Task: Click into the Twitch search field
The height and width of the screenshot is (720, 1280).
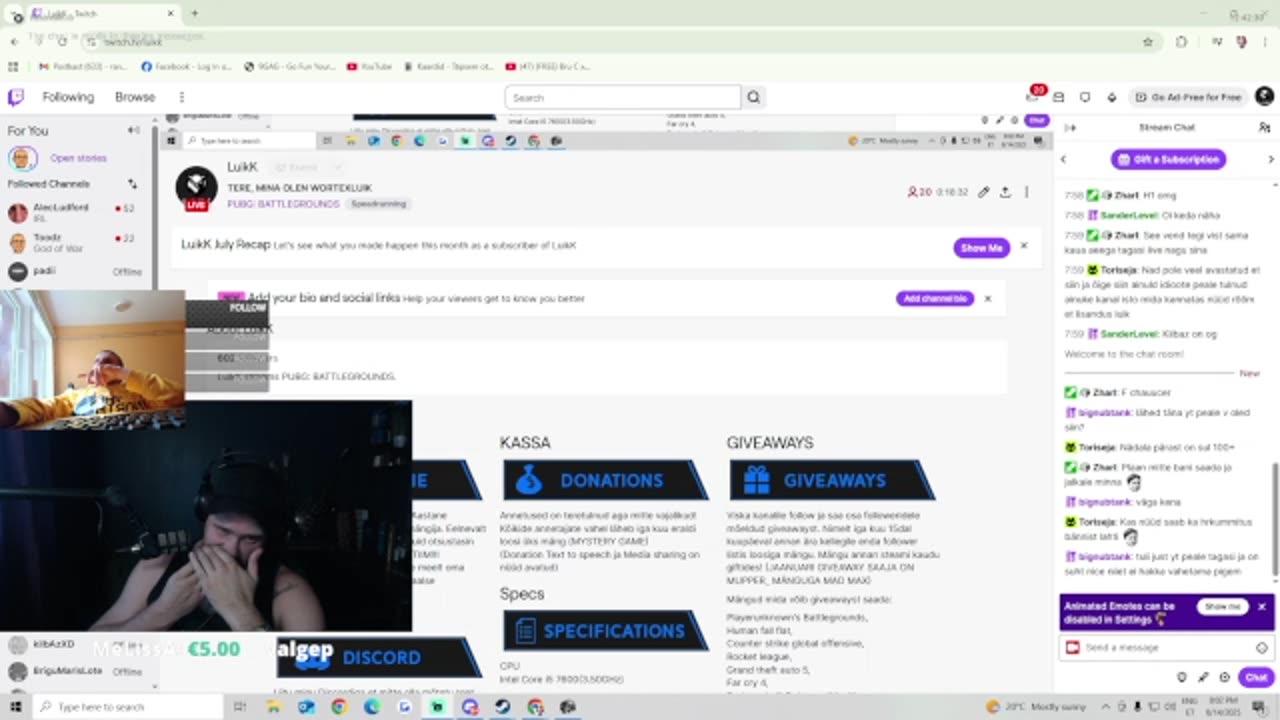Action: pos(623,97)
